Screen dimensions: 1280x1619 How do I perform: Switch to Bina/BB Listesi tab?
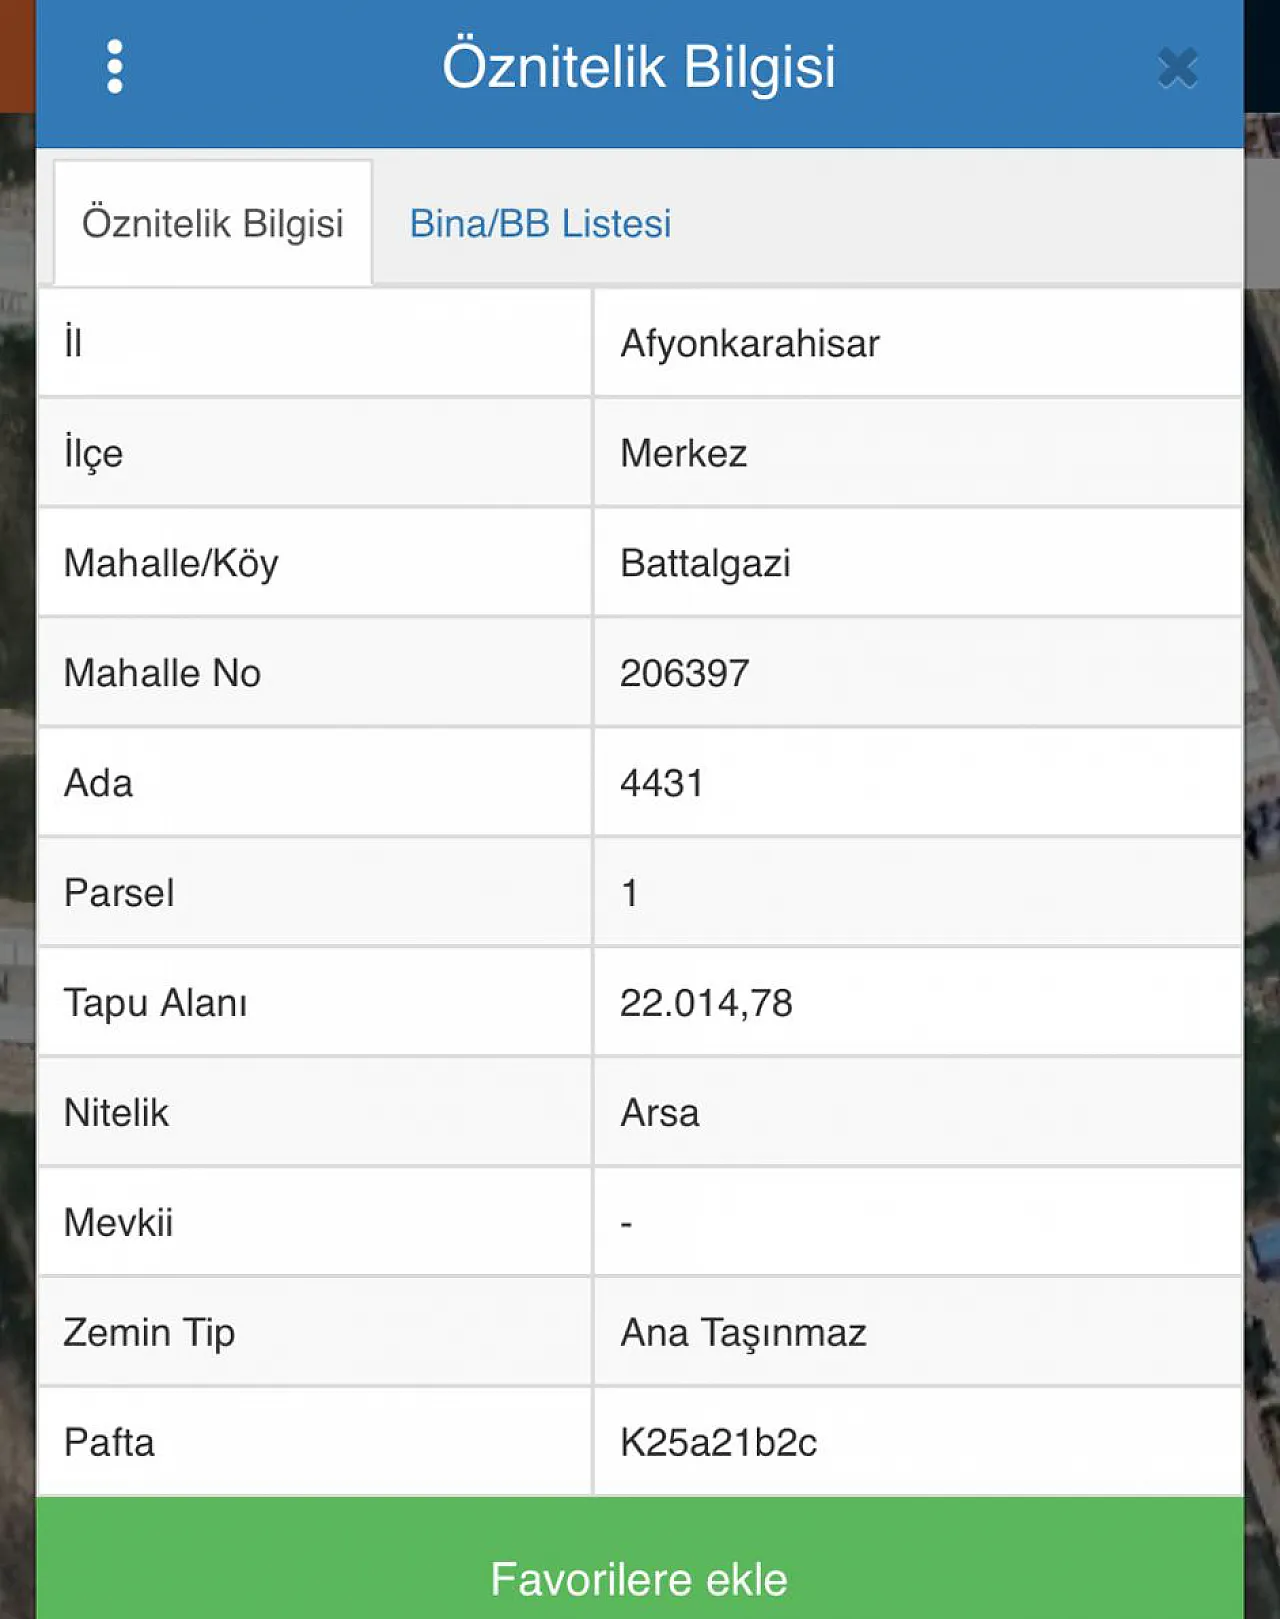point(540,224)
